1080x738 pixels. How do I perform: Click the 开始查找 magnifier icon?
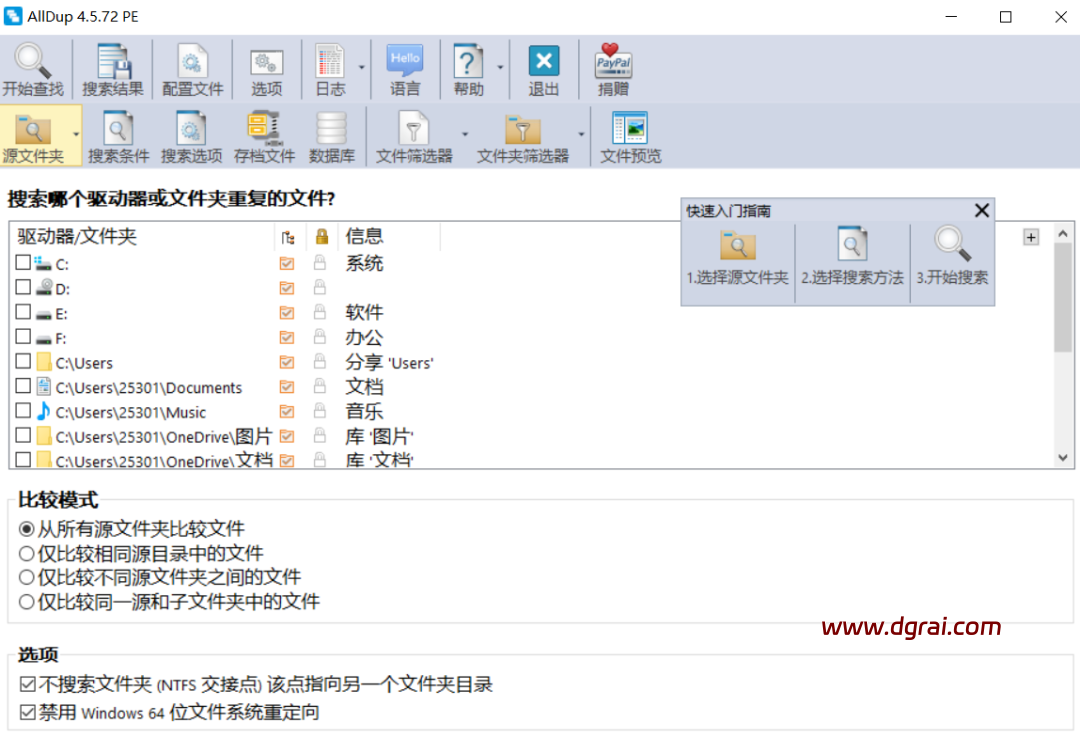click(32, 62)
